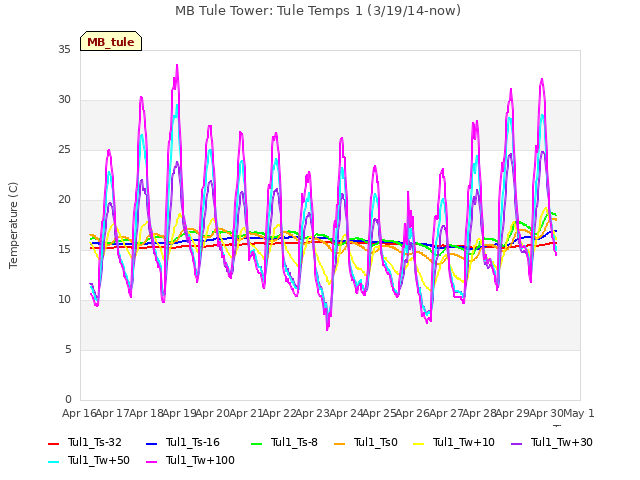640x480 pixels.
Task: Click the Temperature (C) axis label
Action: coord(13,225)
